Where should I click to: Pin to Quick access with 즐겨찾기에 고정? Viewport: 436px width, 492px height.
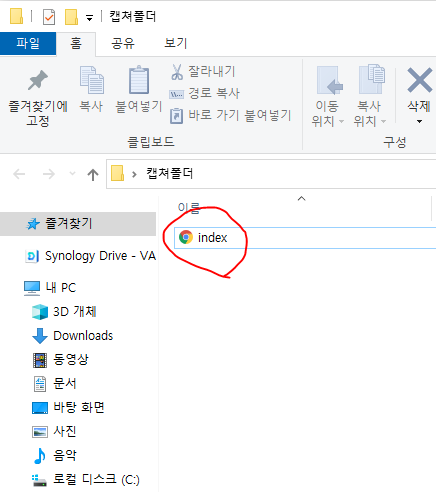coord(38,98)
